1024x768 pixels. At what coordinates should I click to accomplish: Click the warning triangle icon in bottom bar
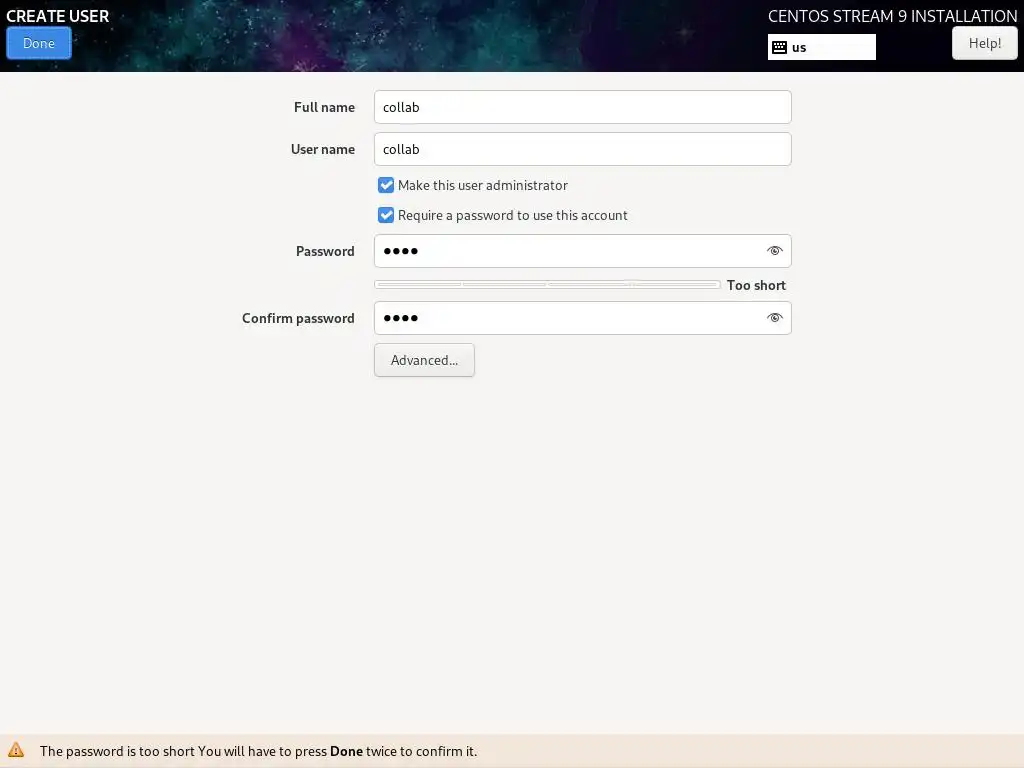pyautogui.click(x=16, y=750)
